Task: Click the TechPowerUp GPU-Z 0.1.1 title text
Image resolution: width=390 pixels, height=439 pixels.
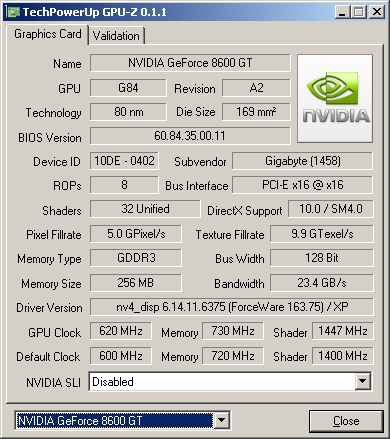Action: click(95, 12)
